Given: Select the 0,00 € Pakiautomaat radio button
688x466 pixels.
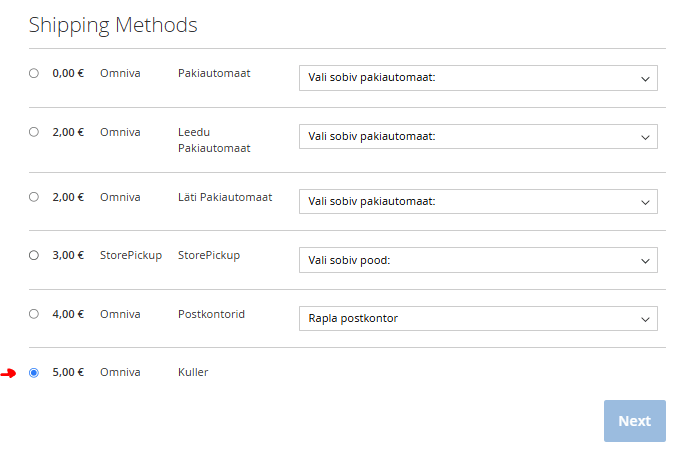Looking at the screenshot, I should [34, 73].
